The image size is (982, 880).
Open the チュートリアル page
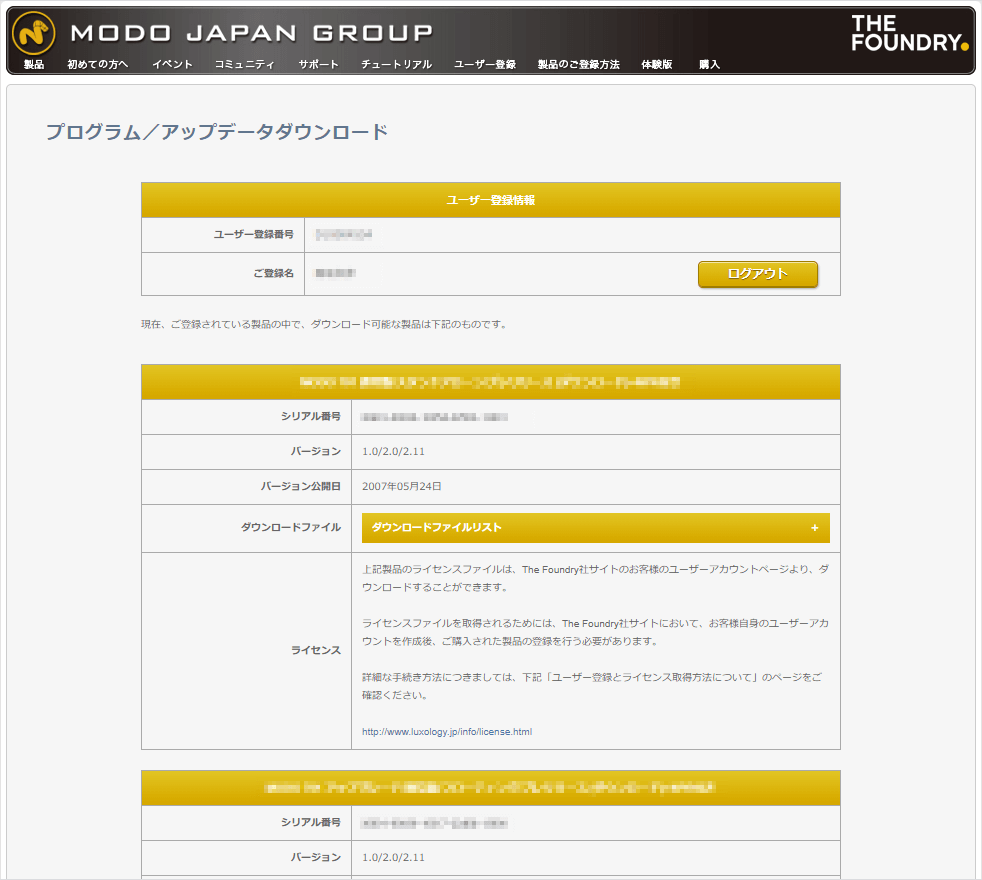coord(396,65)
